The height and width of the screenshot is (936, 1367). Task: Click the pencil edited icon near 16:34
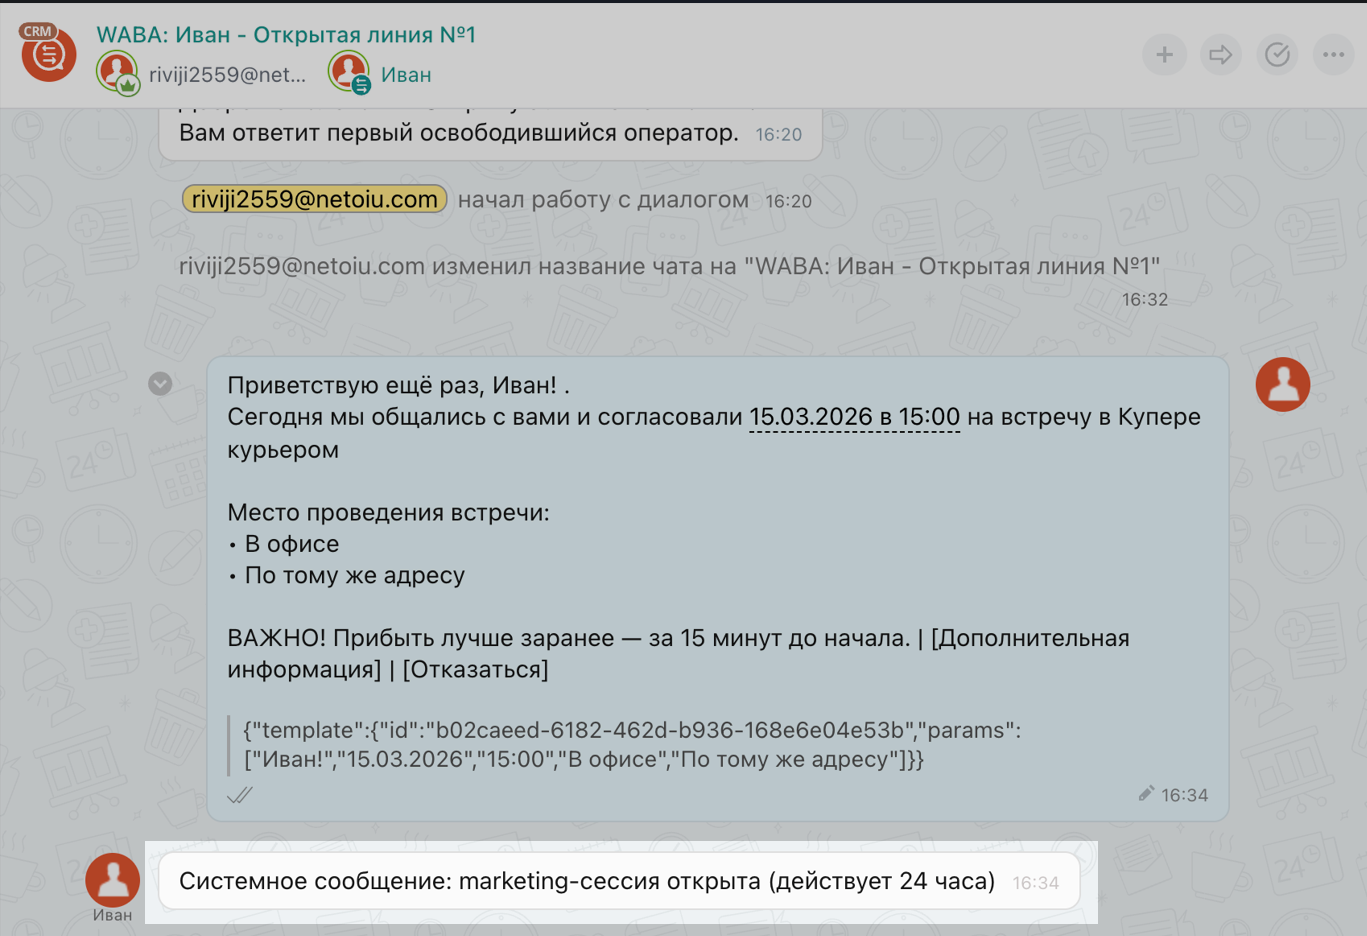(1146, 794)
